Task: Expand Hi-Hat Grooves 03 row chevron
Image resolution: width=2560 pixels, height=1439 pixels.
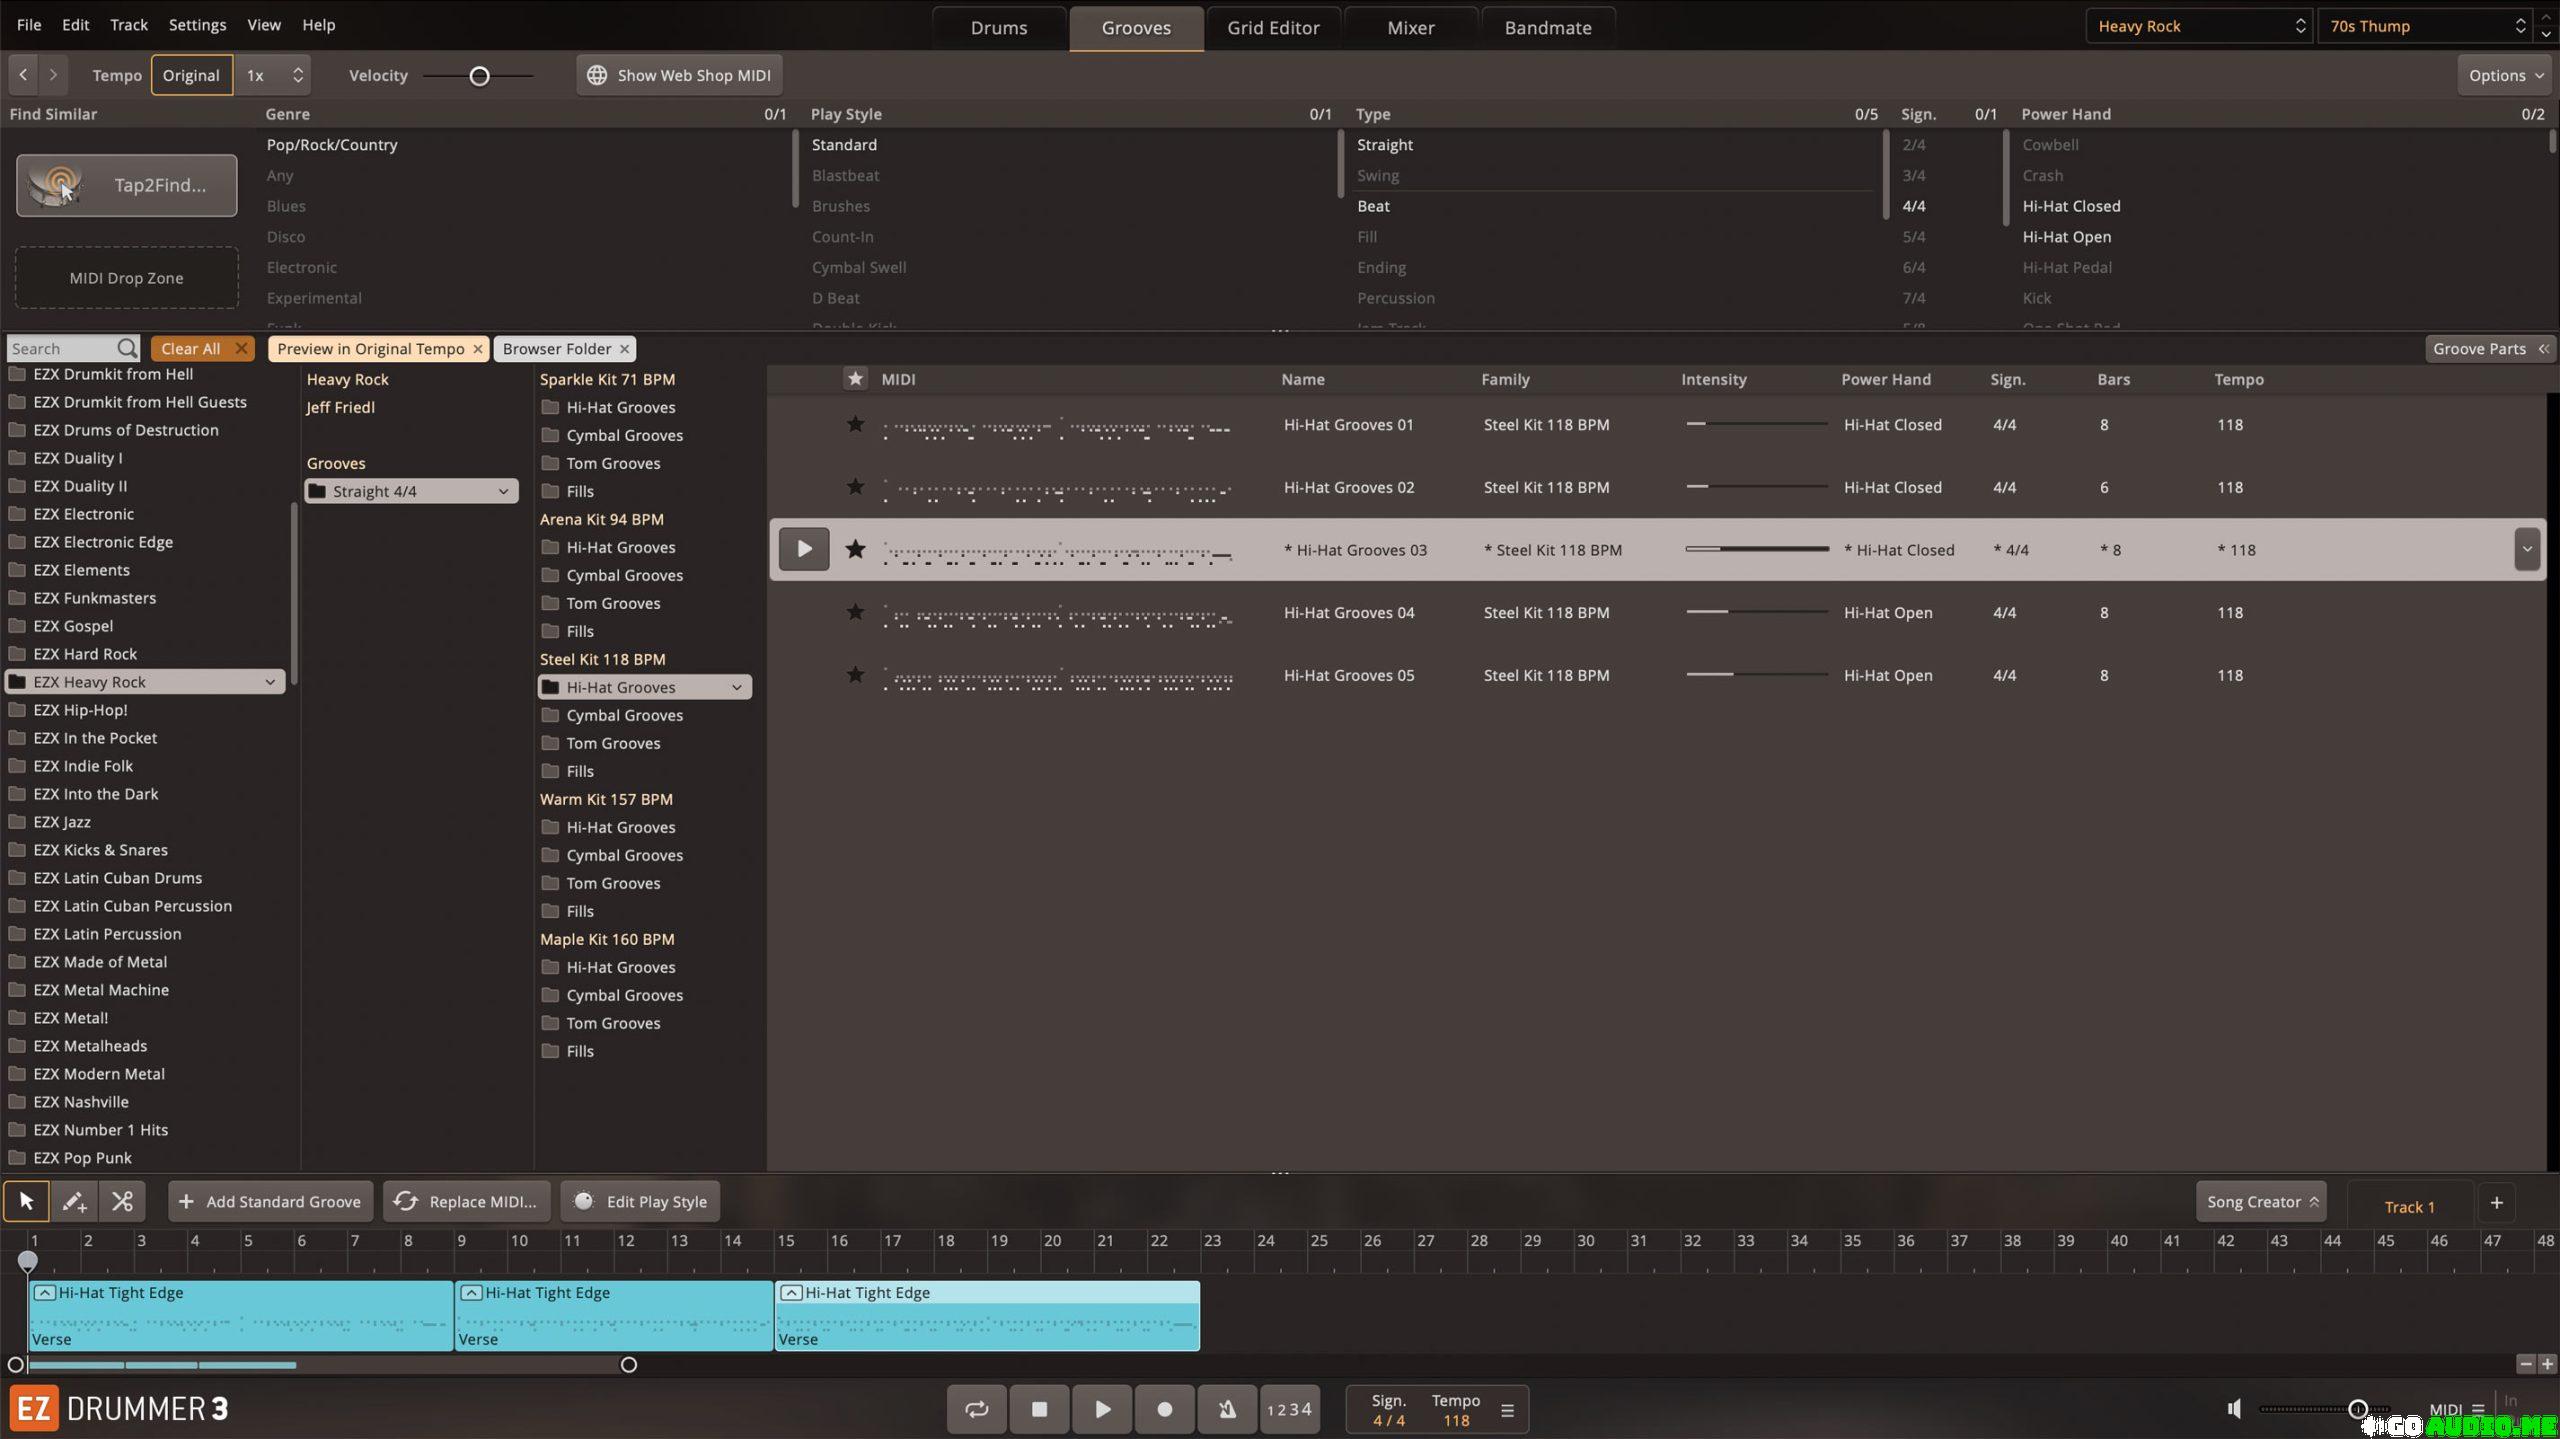Action: tap(2527, 549)
